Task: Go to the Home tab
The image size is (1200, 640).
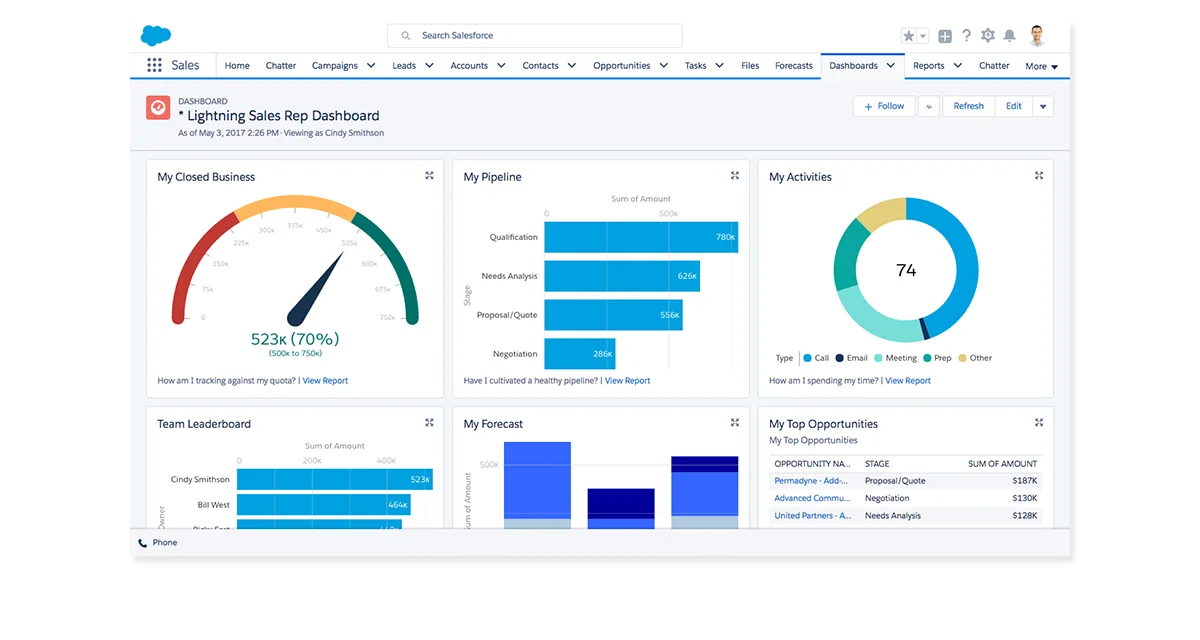Action: tap(237, 66)
